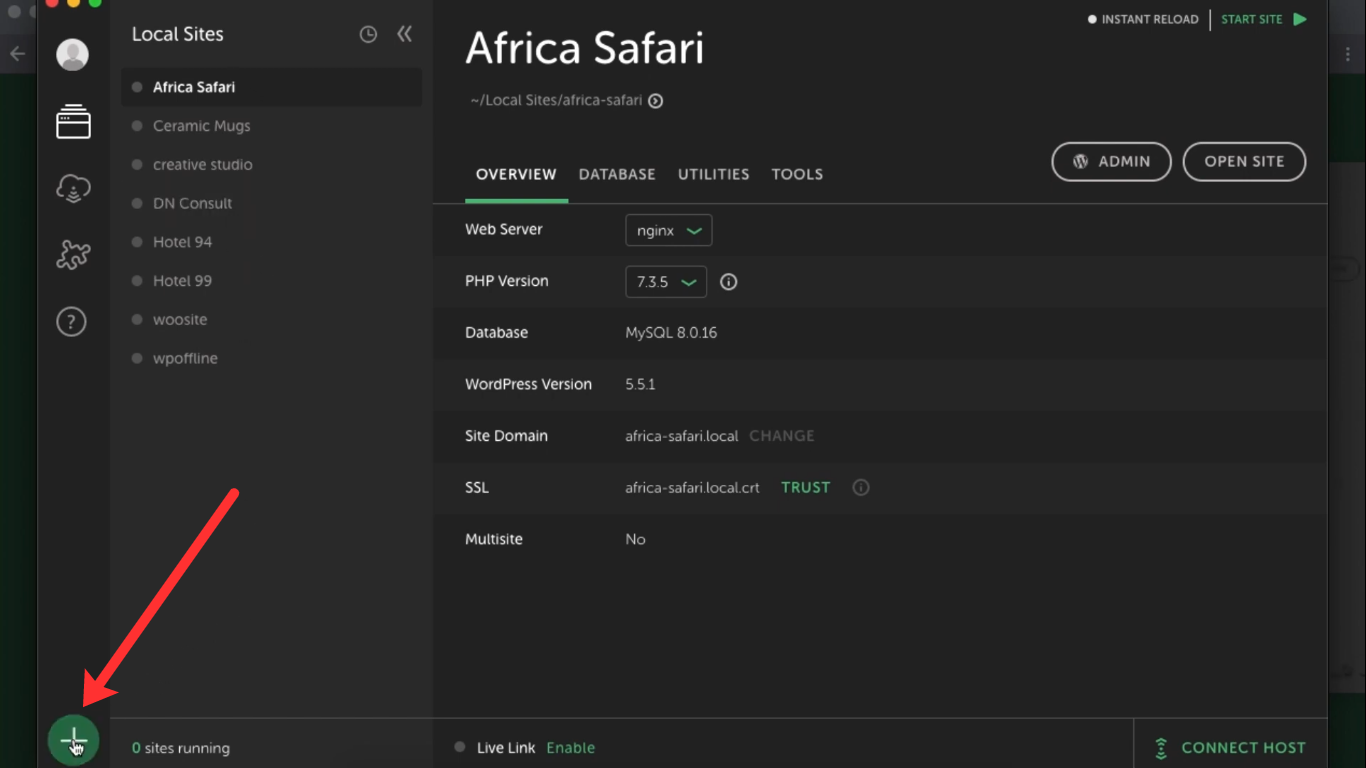
Task: Click the "~/Local Sites/africa-safari" path text
Action: point(556,101)
